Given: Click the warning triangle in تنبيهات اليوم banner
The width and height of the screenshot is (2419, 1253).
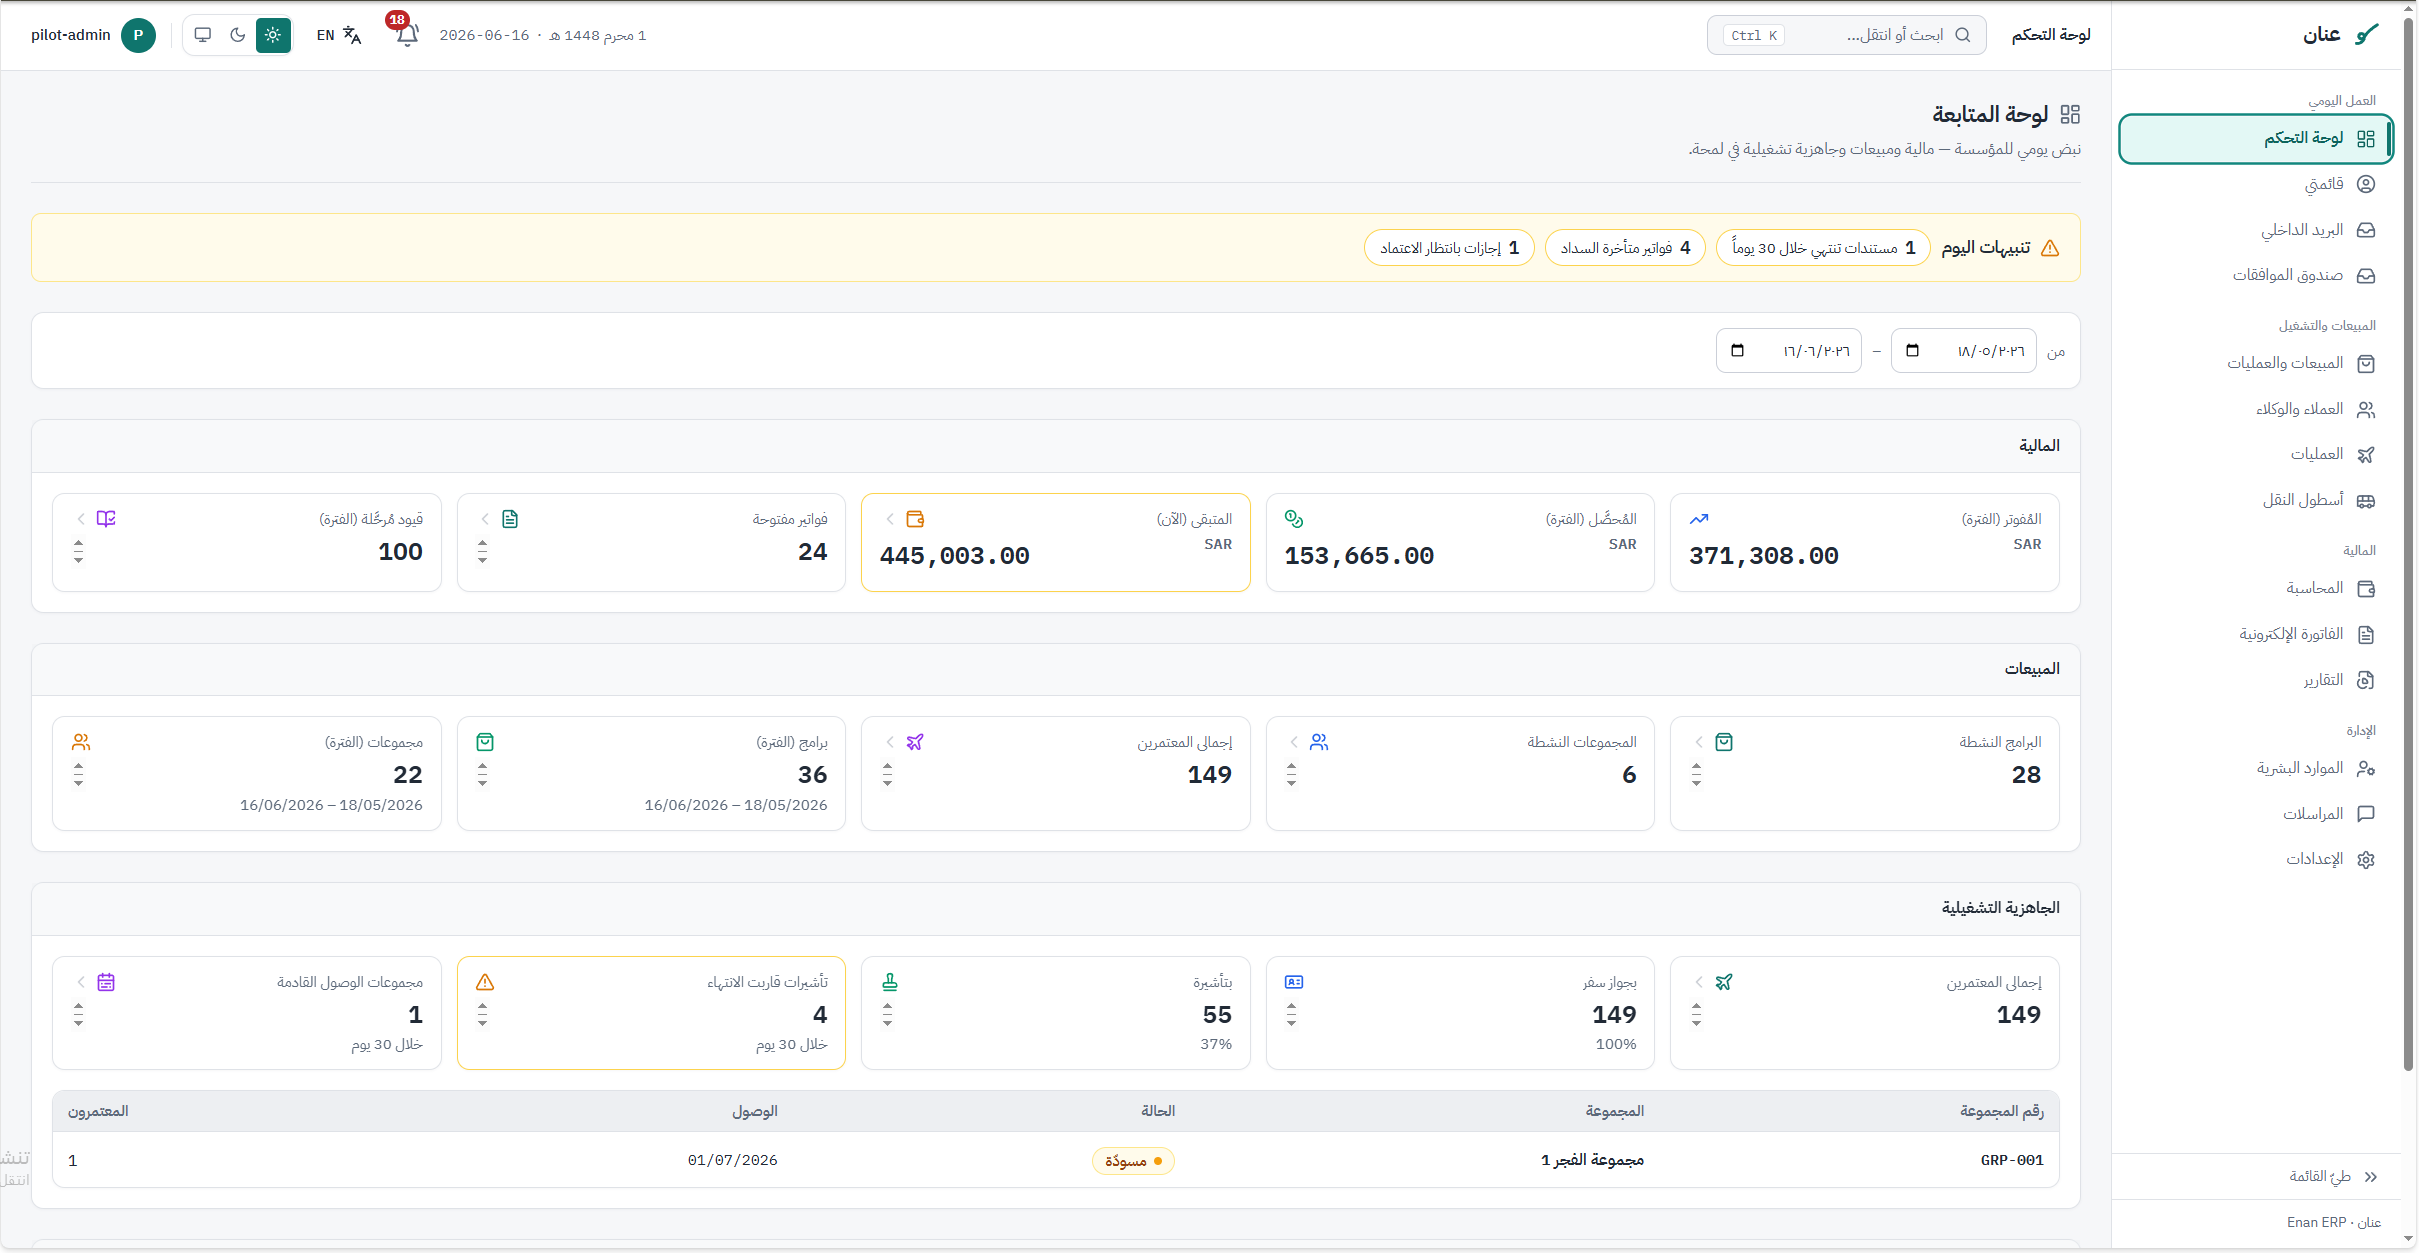Looking at the screenshot, I should pos(2050,248).
